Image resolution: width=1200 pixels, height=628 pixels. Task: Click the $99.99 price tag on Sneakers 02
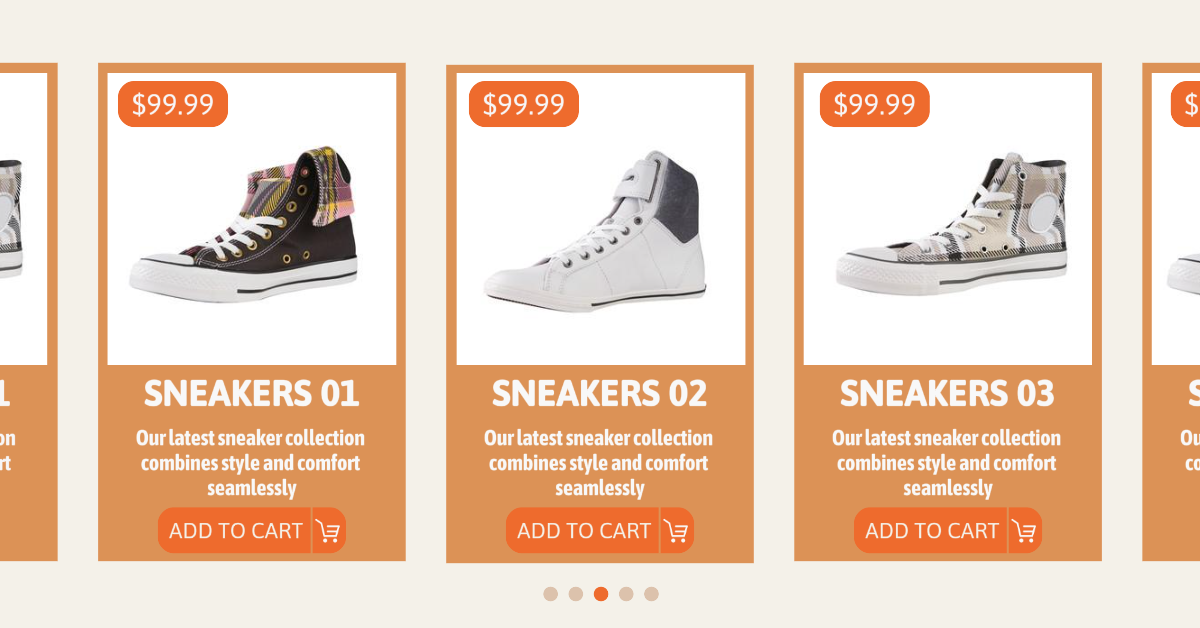[524, 104]
